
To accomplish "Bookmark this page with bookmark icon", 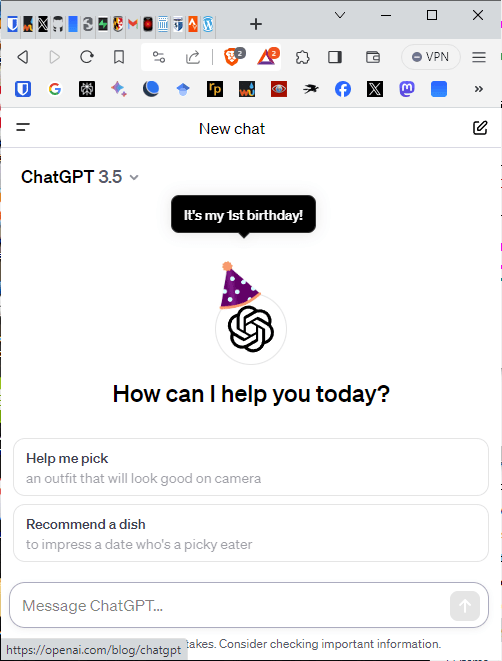I will click(119, 57).
